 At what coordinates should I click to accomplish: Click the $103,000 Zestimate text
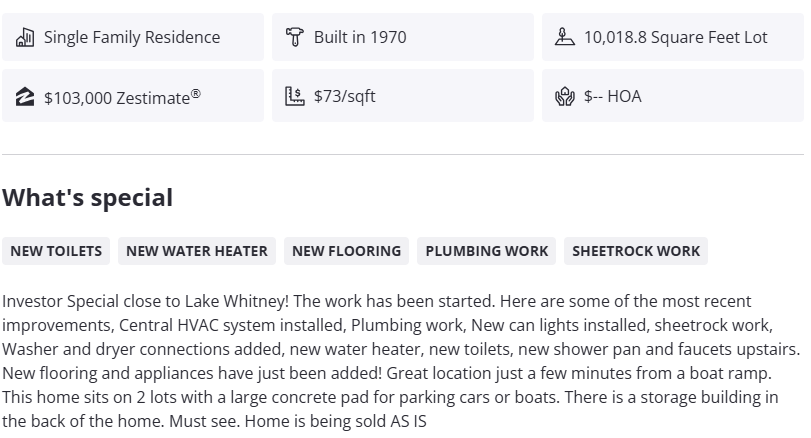click(122, 97)
